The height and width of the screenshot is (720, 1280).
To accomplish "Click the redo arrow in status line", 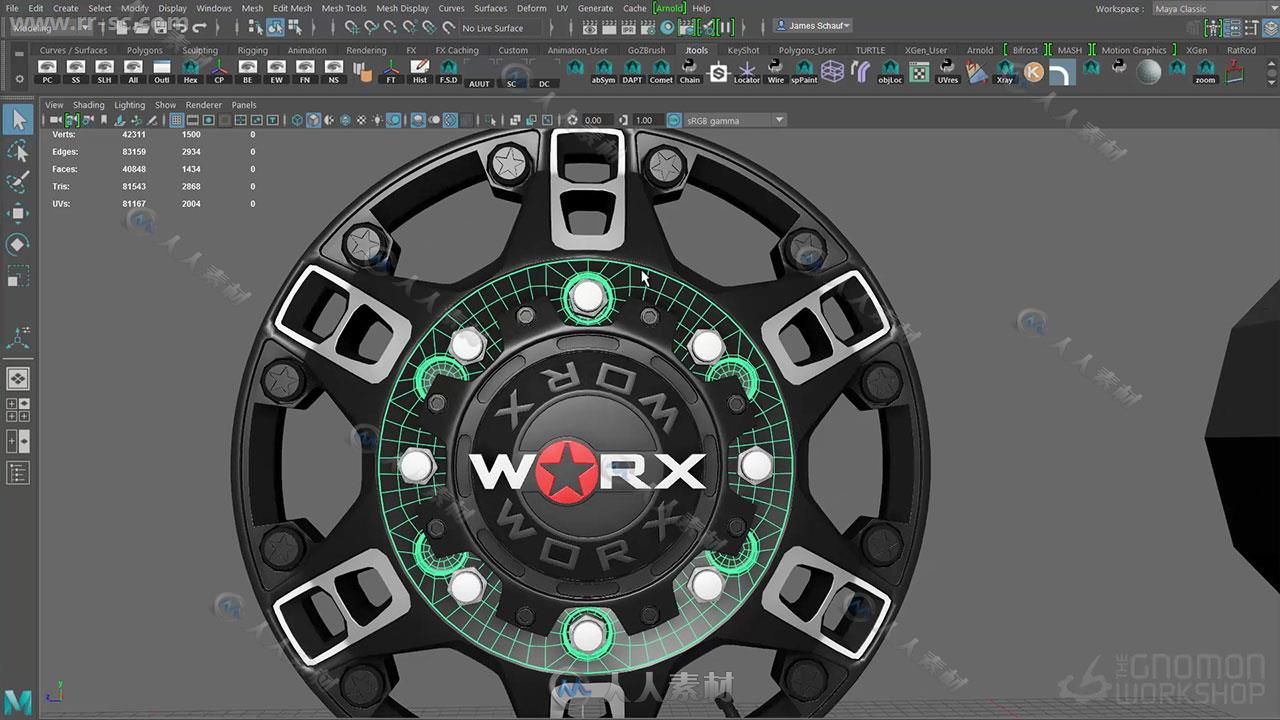I will [x=199, y=28].
